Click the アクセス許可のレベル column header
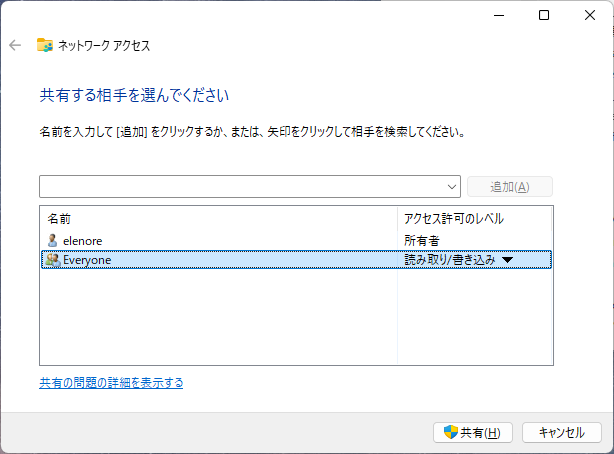Viewport: 614px width, 454px height. tap(453, 218)
